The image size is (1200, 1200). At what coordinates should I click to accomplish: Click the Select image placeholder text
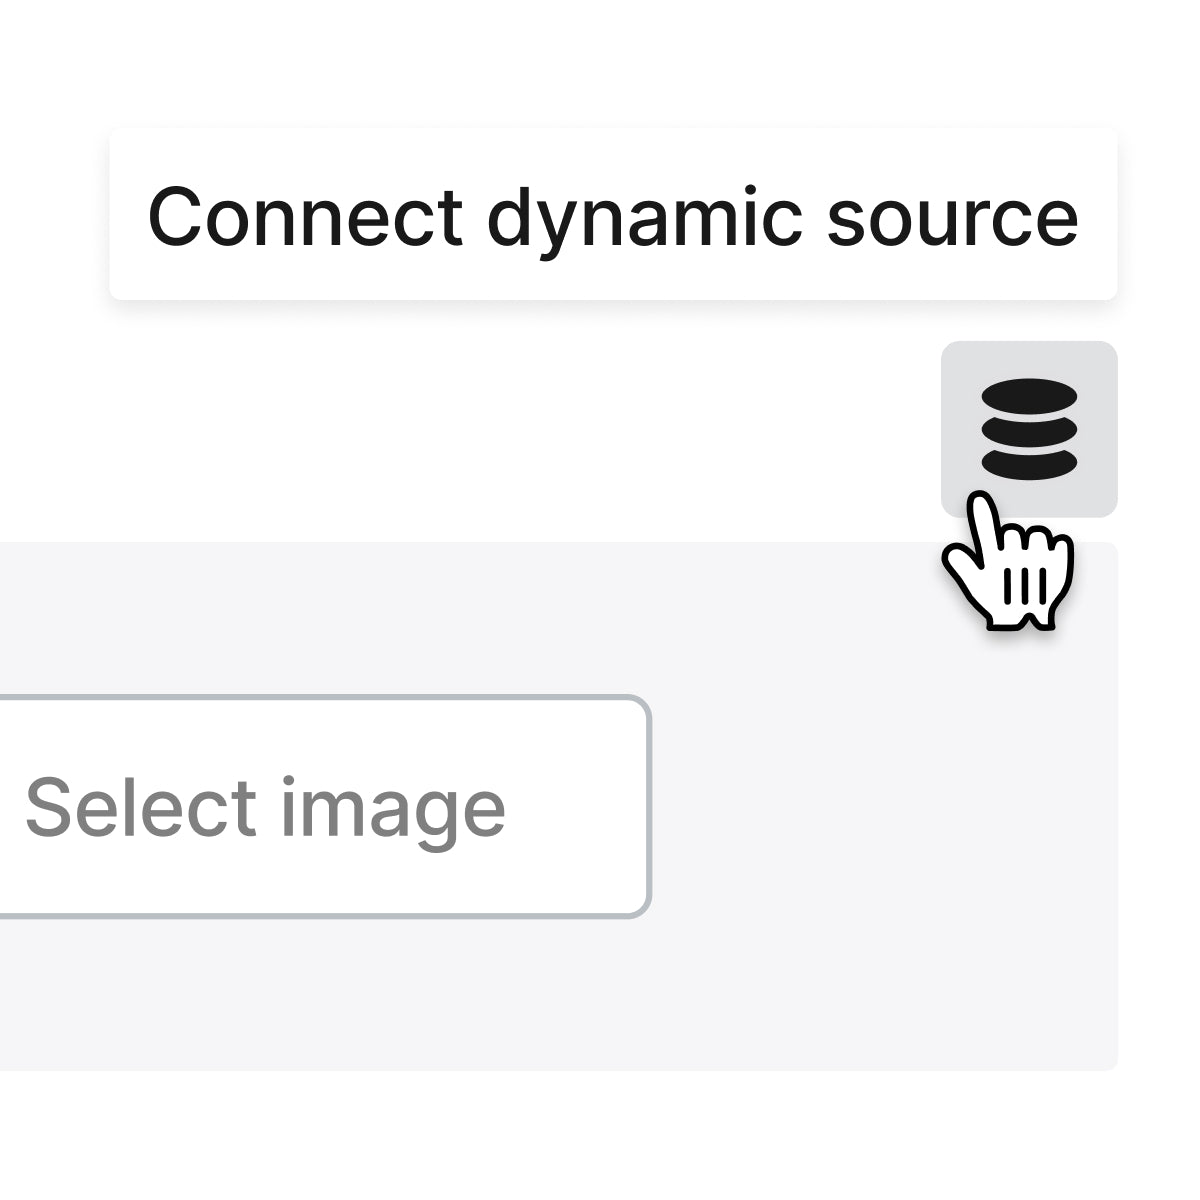click(x=265, y=807)
